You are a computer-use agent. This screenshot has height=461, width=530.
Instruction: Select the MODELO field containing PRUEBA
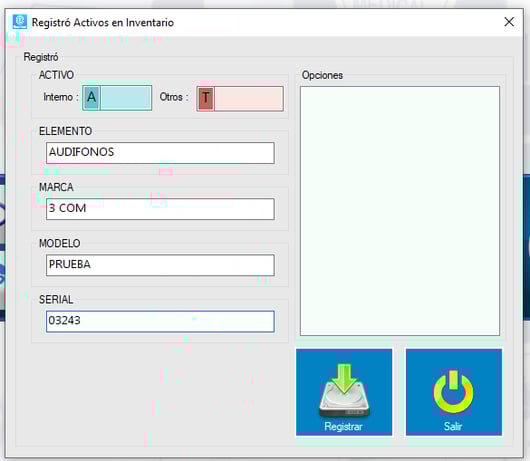(x=160, y=265)
